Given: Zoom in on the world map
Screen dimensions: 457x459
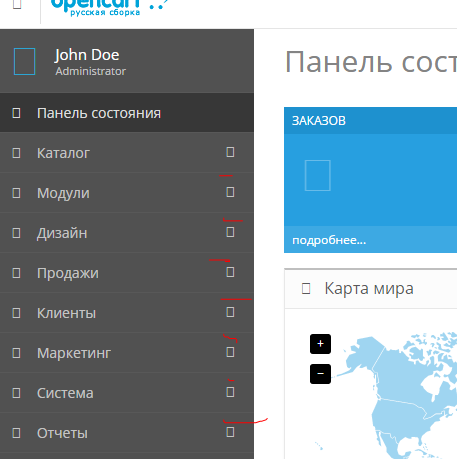Looking at the screenshot, I should [320, 344].
